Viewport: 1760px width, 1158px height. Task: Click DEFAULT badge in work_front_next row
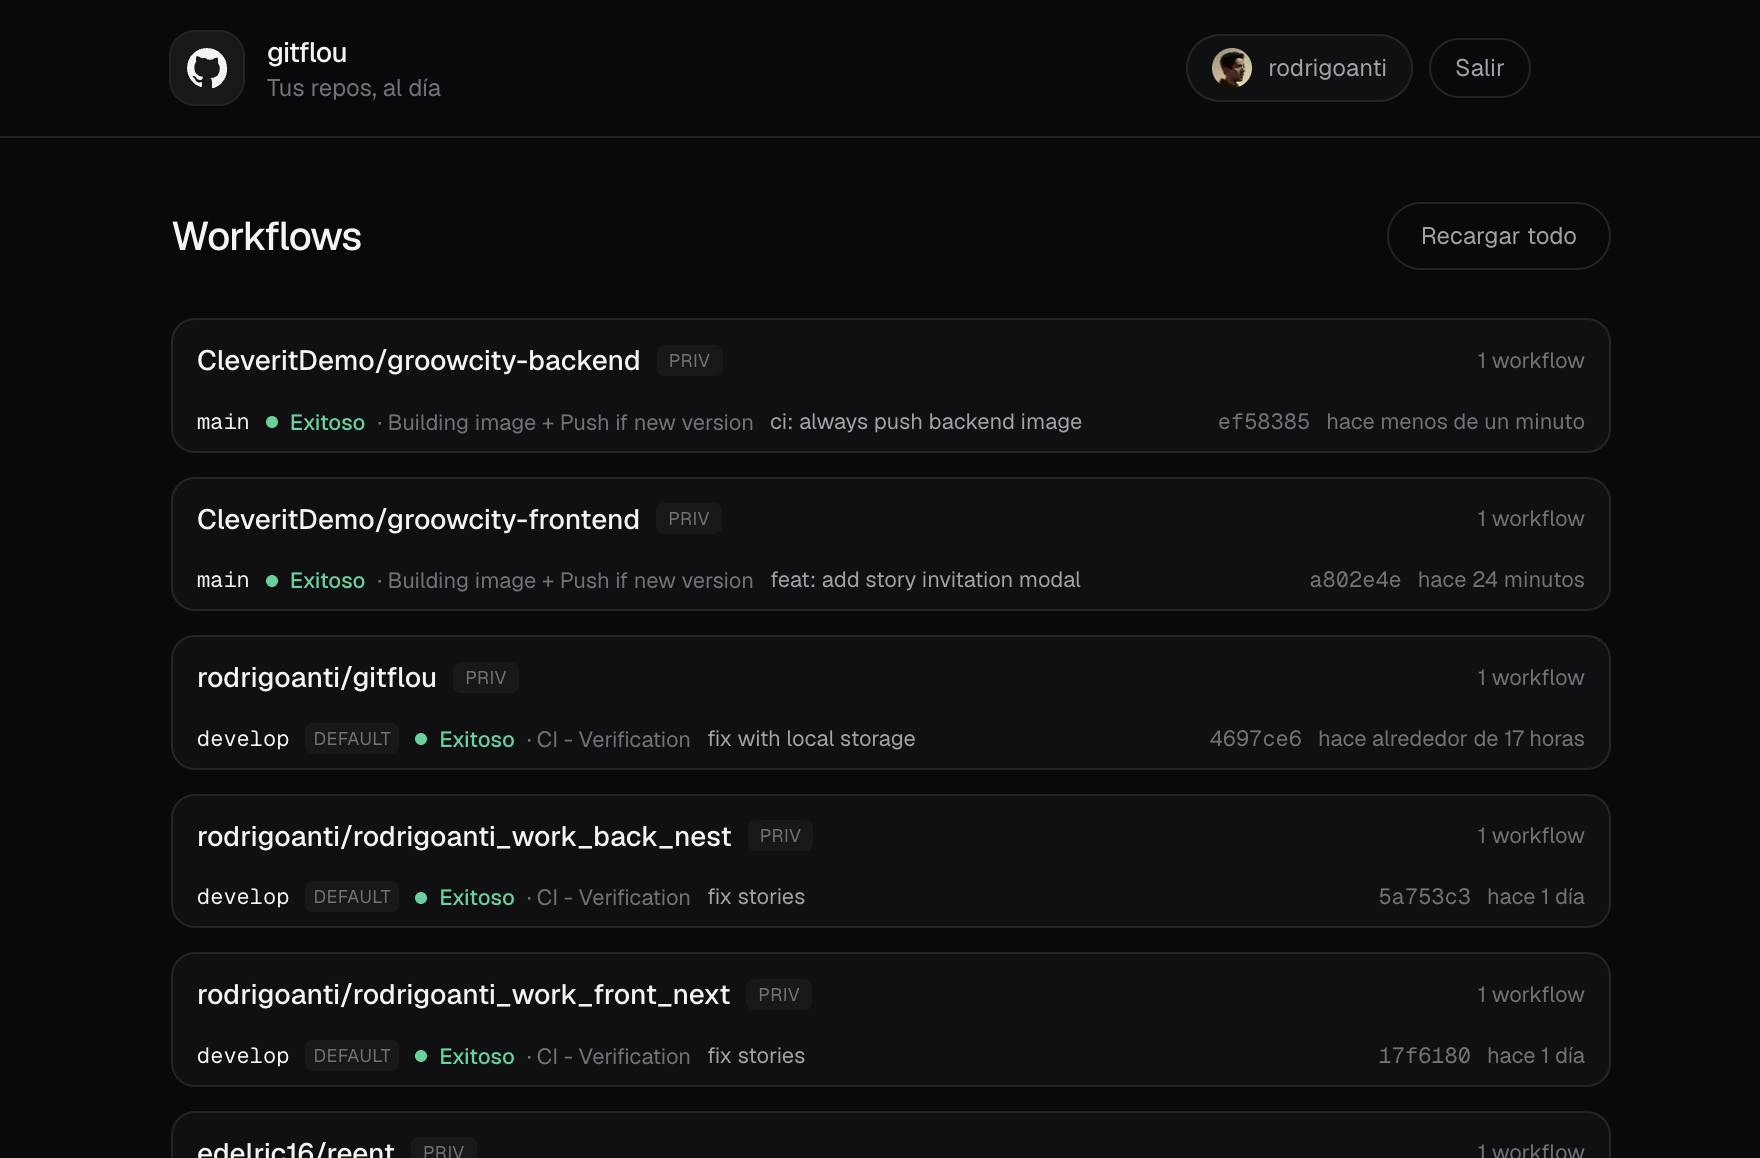(352, 1056)
